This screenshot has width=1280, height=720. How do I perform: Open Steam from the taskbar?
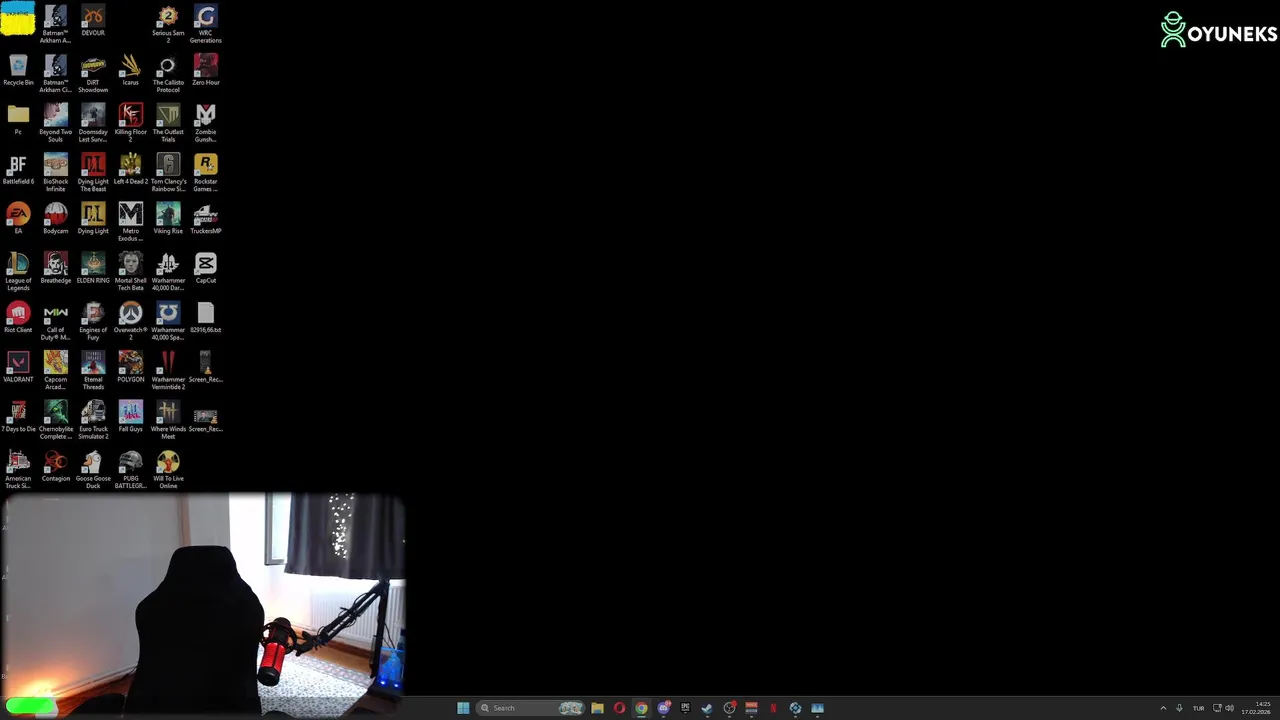(707, 708)
